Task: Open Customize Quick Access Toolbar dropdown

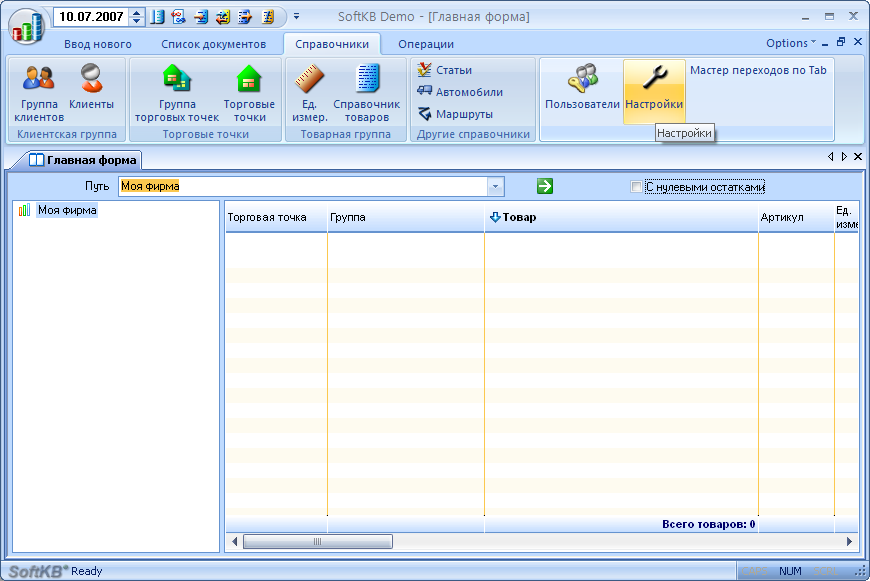Action: (x=296, y=17)
